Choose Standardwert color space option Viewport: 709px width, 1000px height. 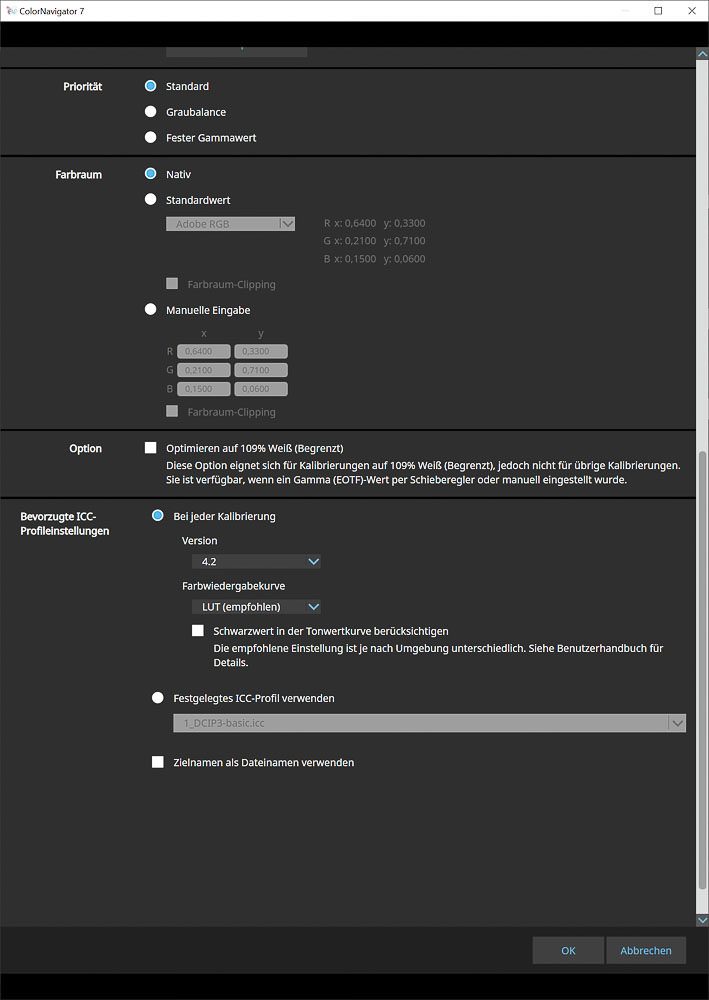click(151, 200)
